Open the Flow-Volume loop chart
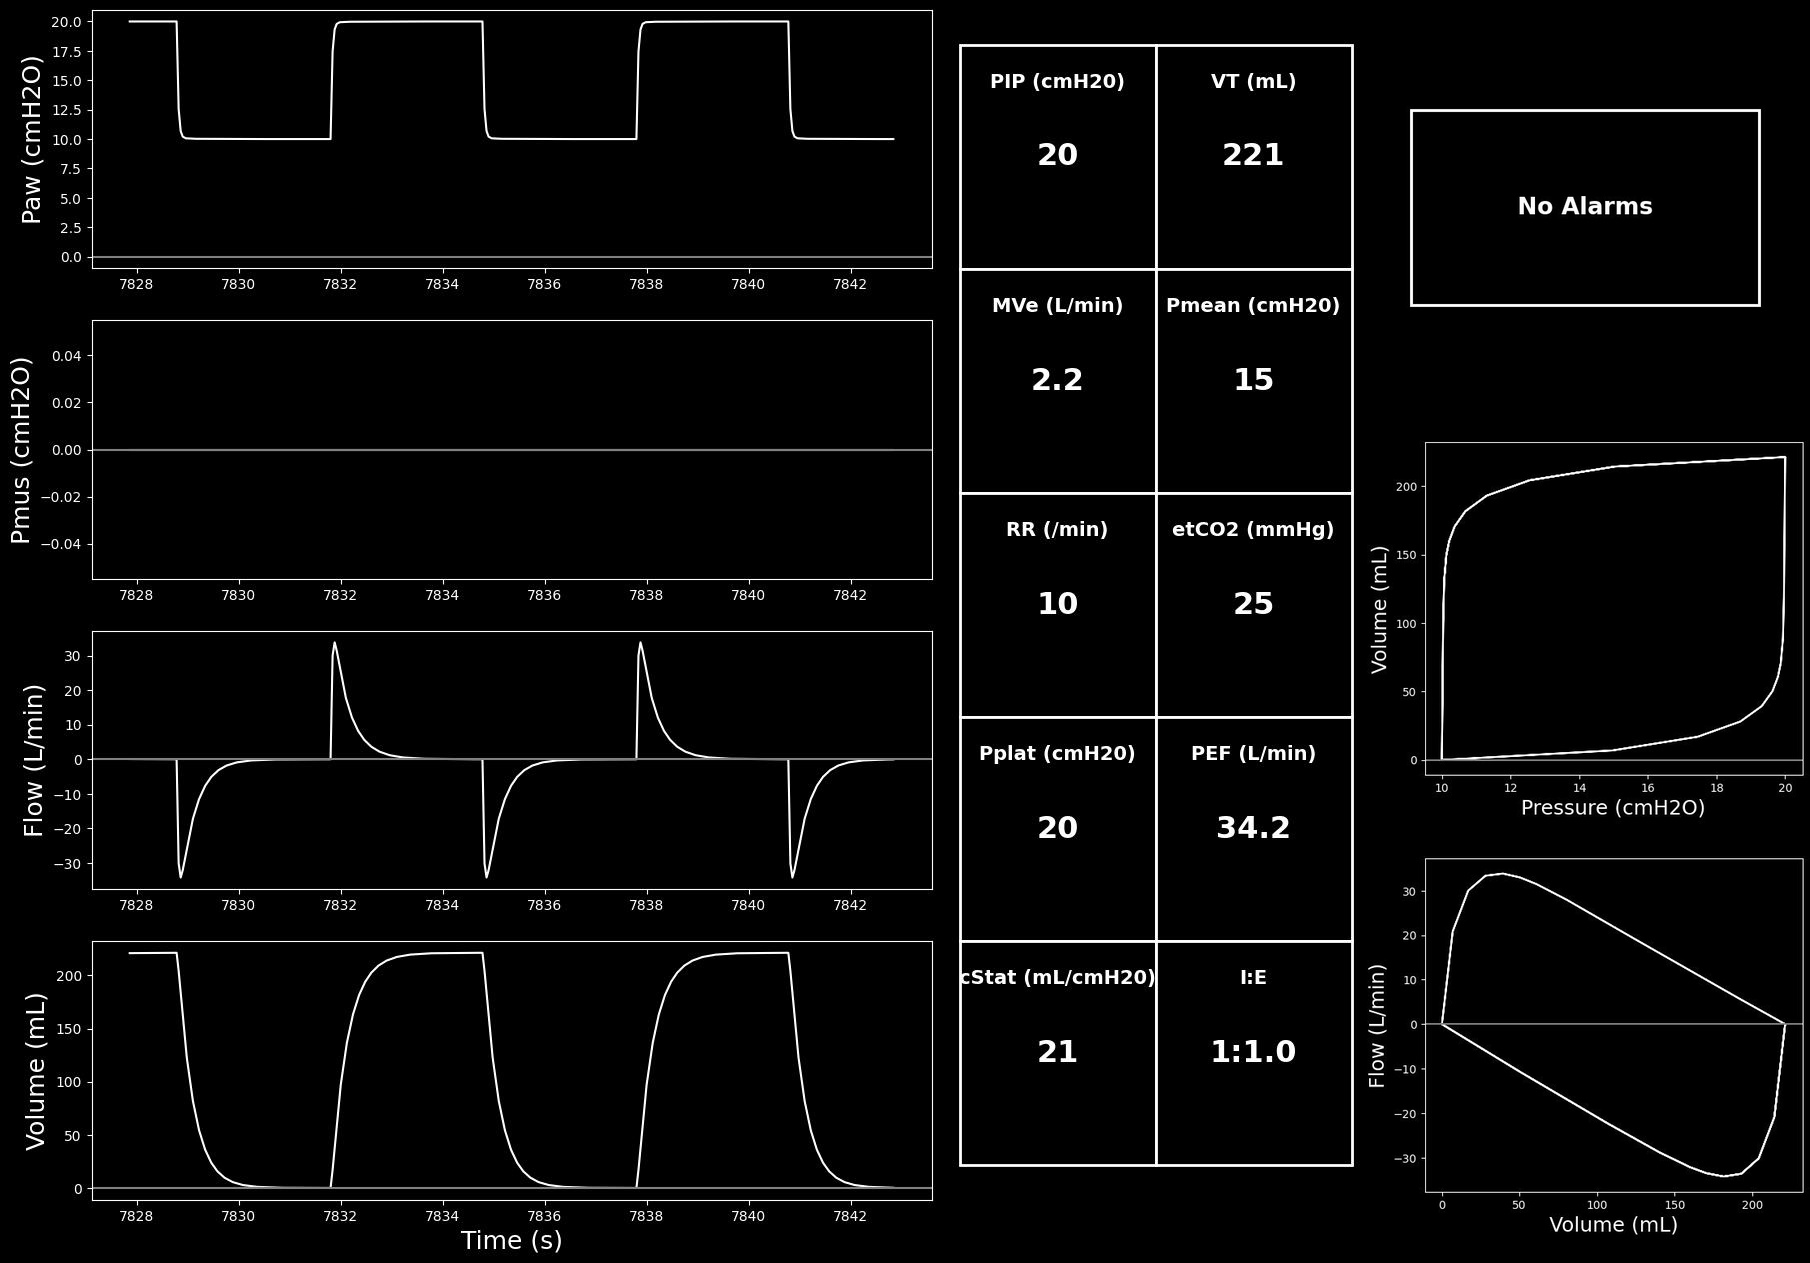The height and width of the screenshot is (1263, 1810). click(1614, 1025)
